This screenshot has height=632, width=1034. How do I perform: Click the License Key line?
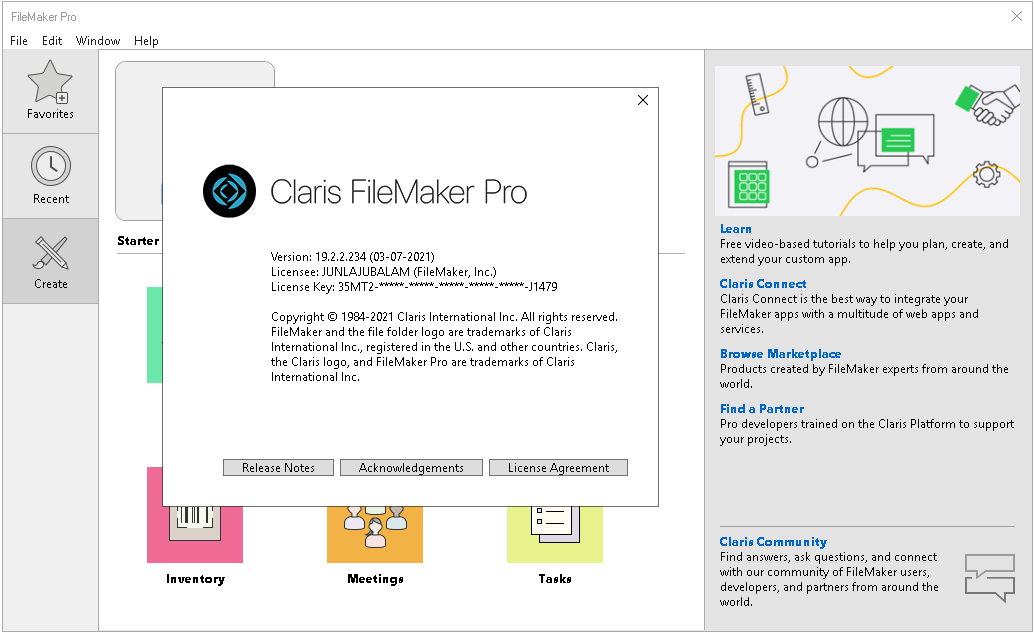(x=414, y=287)
